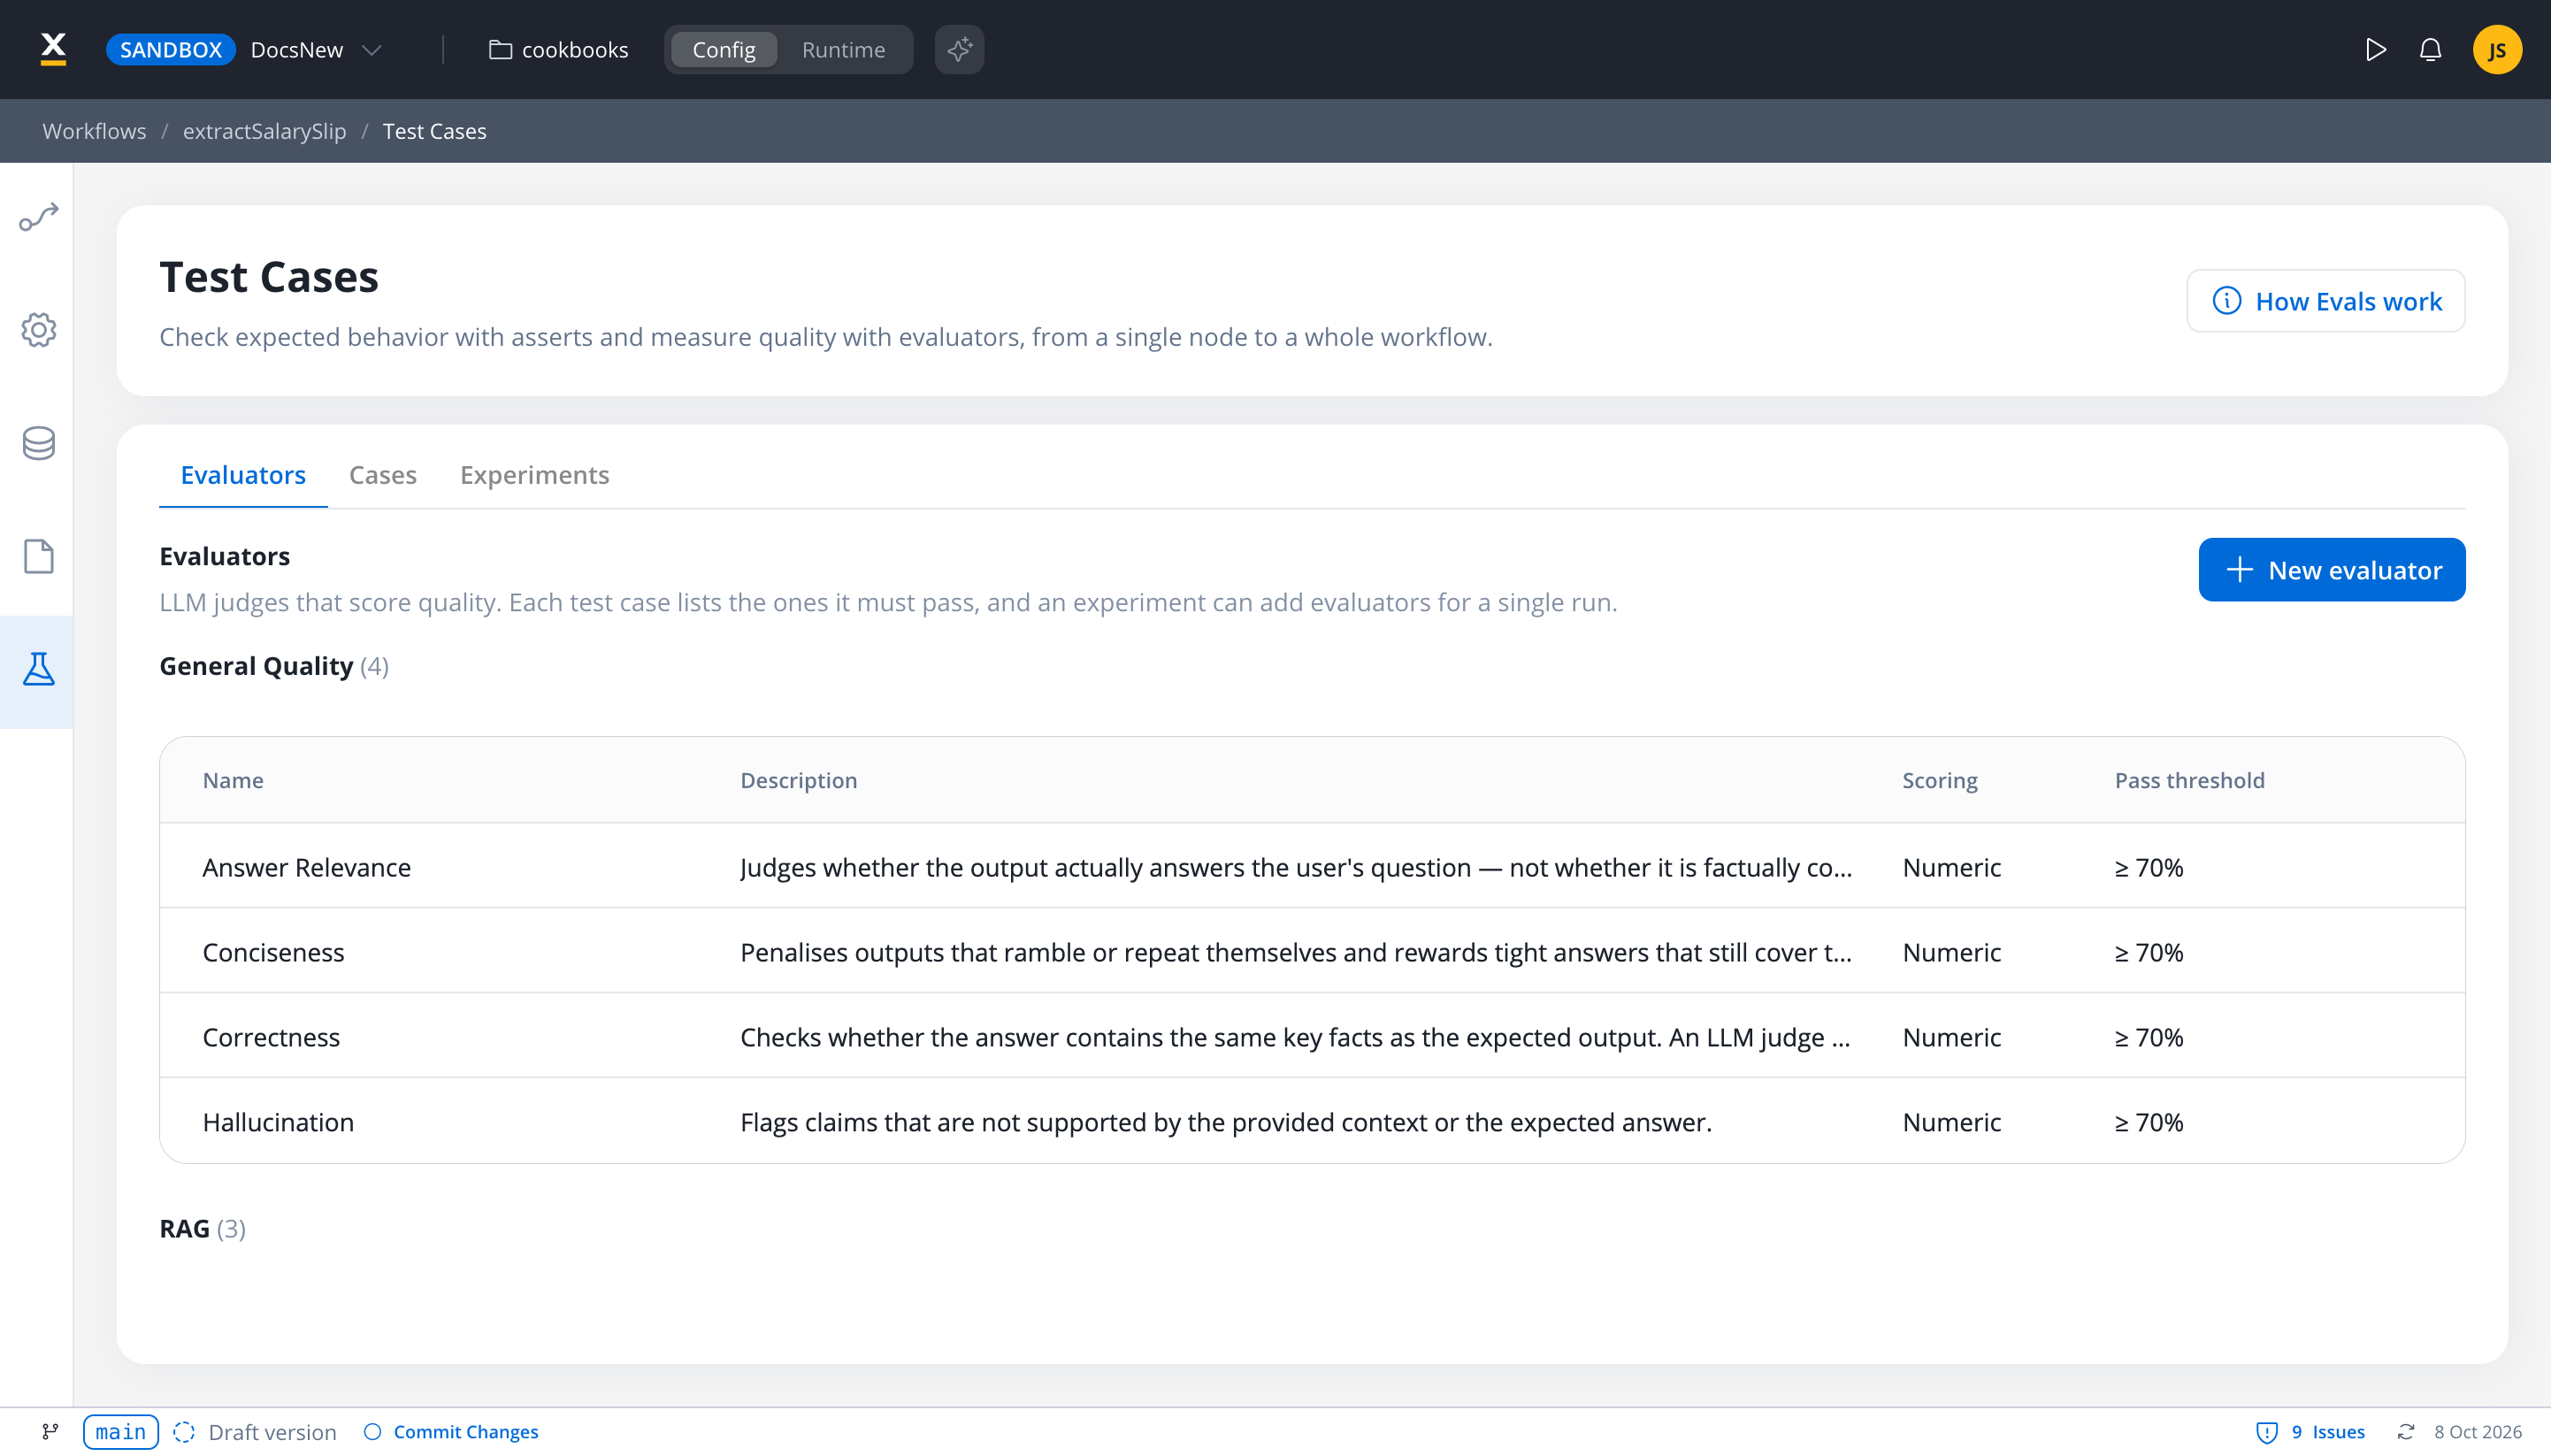Image resolution: width=2551 pixels, height=1456 pixels.
Task: Click the General Quality (4) heading
Action: (x=274, y=666)
